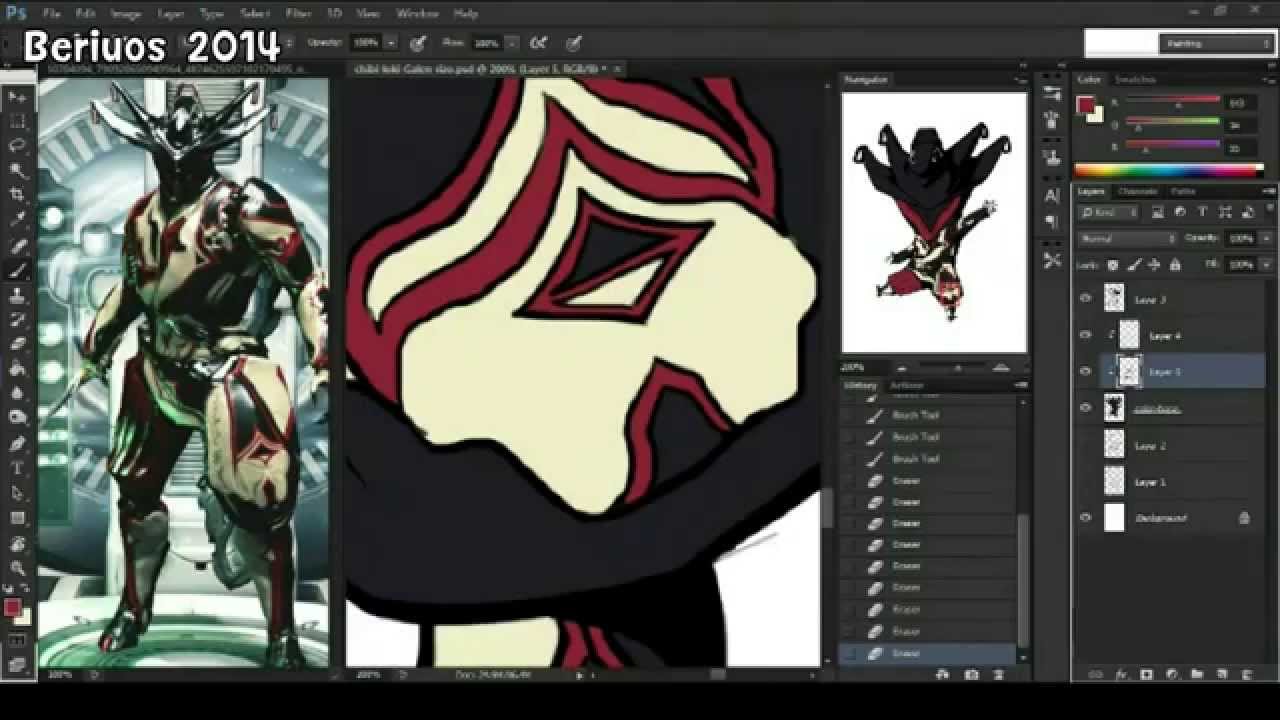
Task: Add a layer mask from the Layers panel bottom
Action: pyautogui.click(x=1147, y=675)
